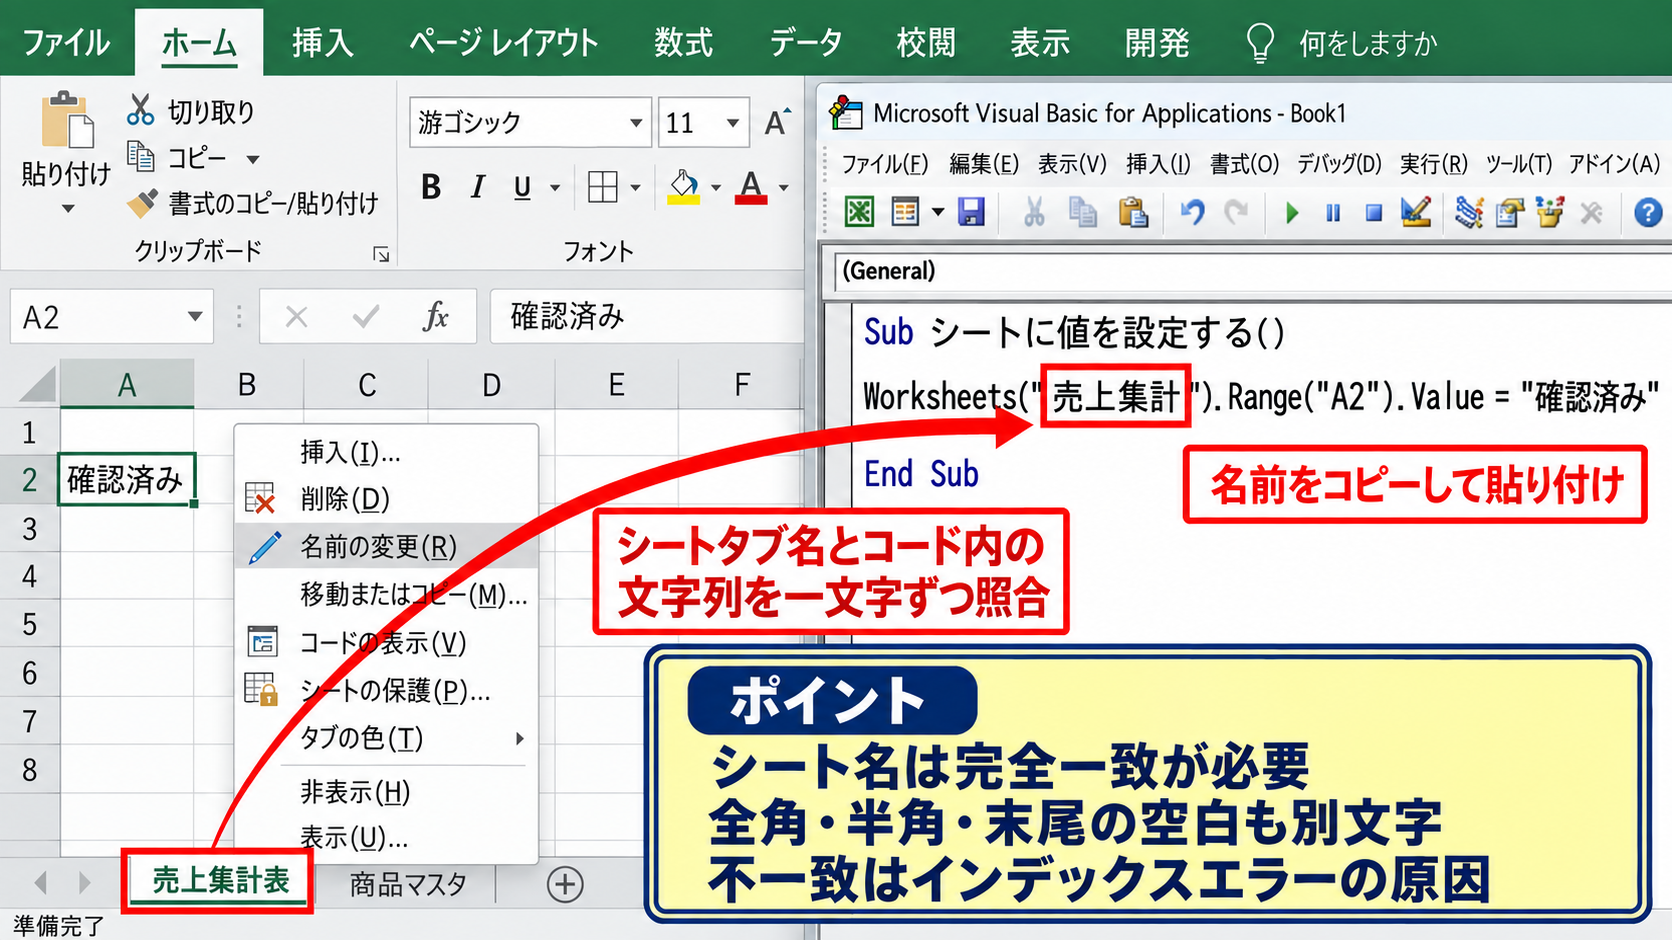Click the Cut (切り取り) scissors icon

[x=140, y=110]
